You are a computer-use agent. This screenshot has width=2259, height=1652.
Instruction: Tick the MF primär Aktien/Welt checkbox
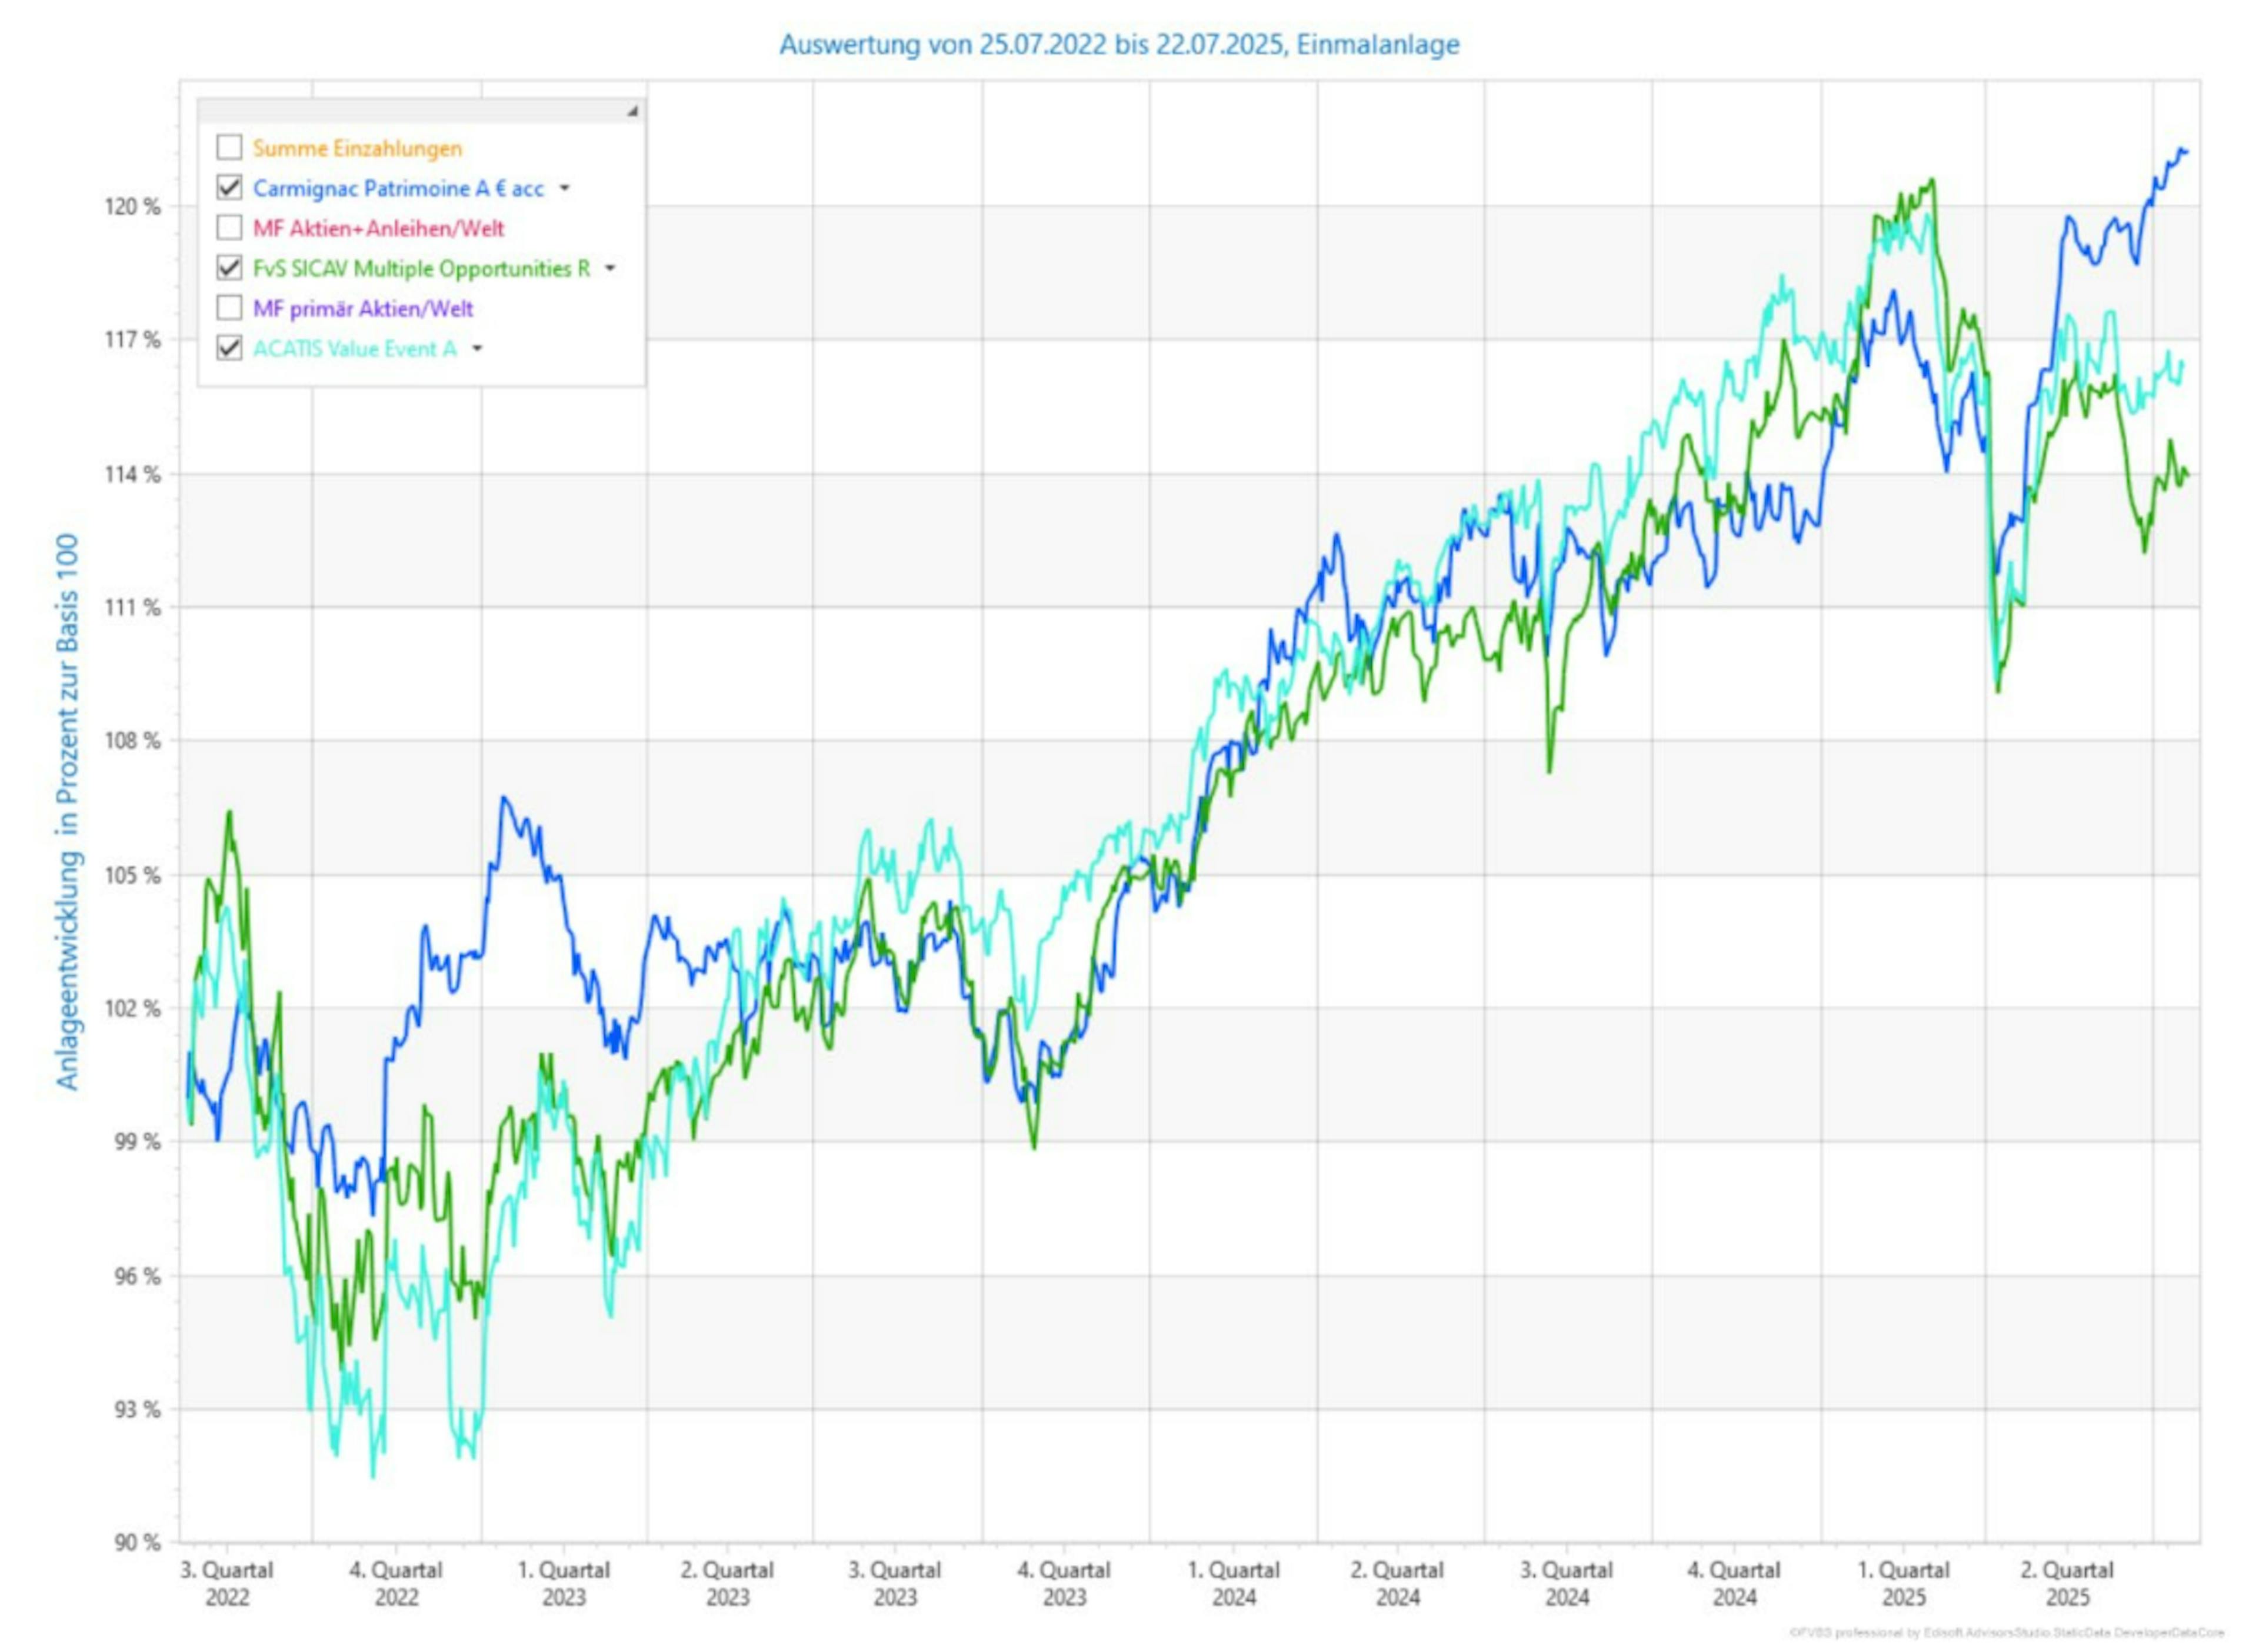click(x=229, y=308)
